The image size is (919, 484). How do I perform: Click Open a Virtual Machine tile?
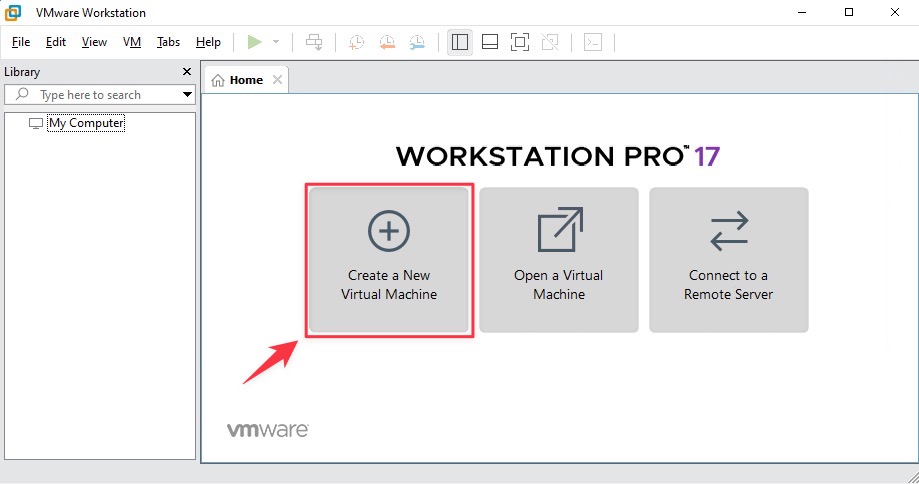point(559,260)
